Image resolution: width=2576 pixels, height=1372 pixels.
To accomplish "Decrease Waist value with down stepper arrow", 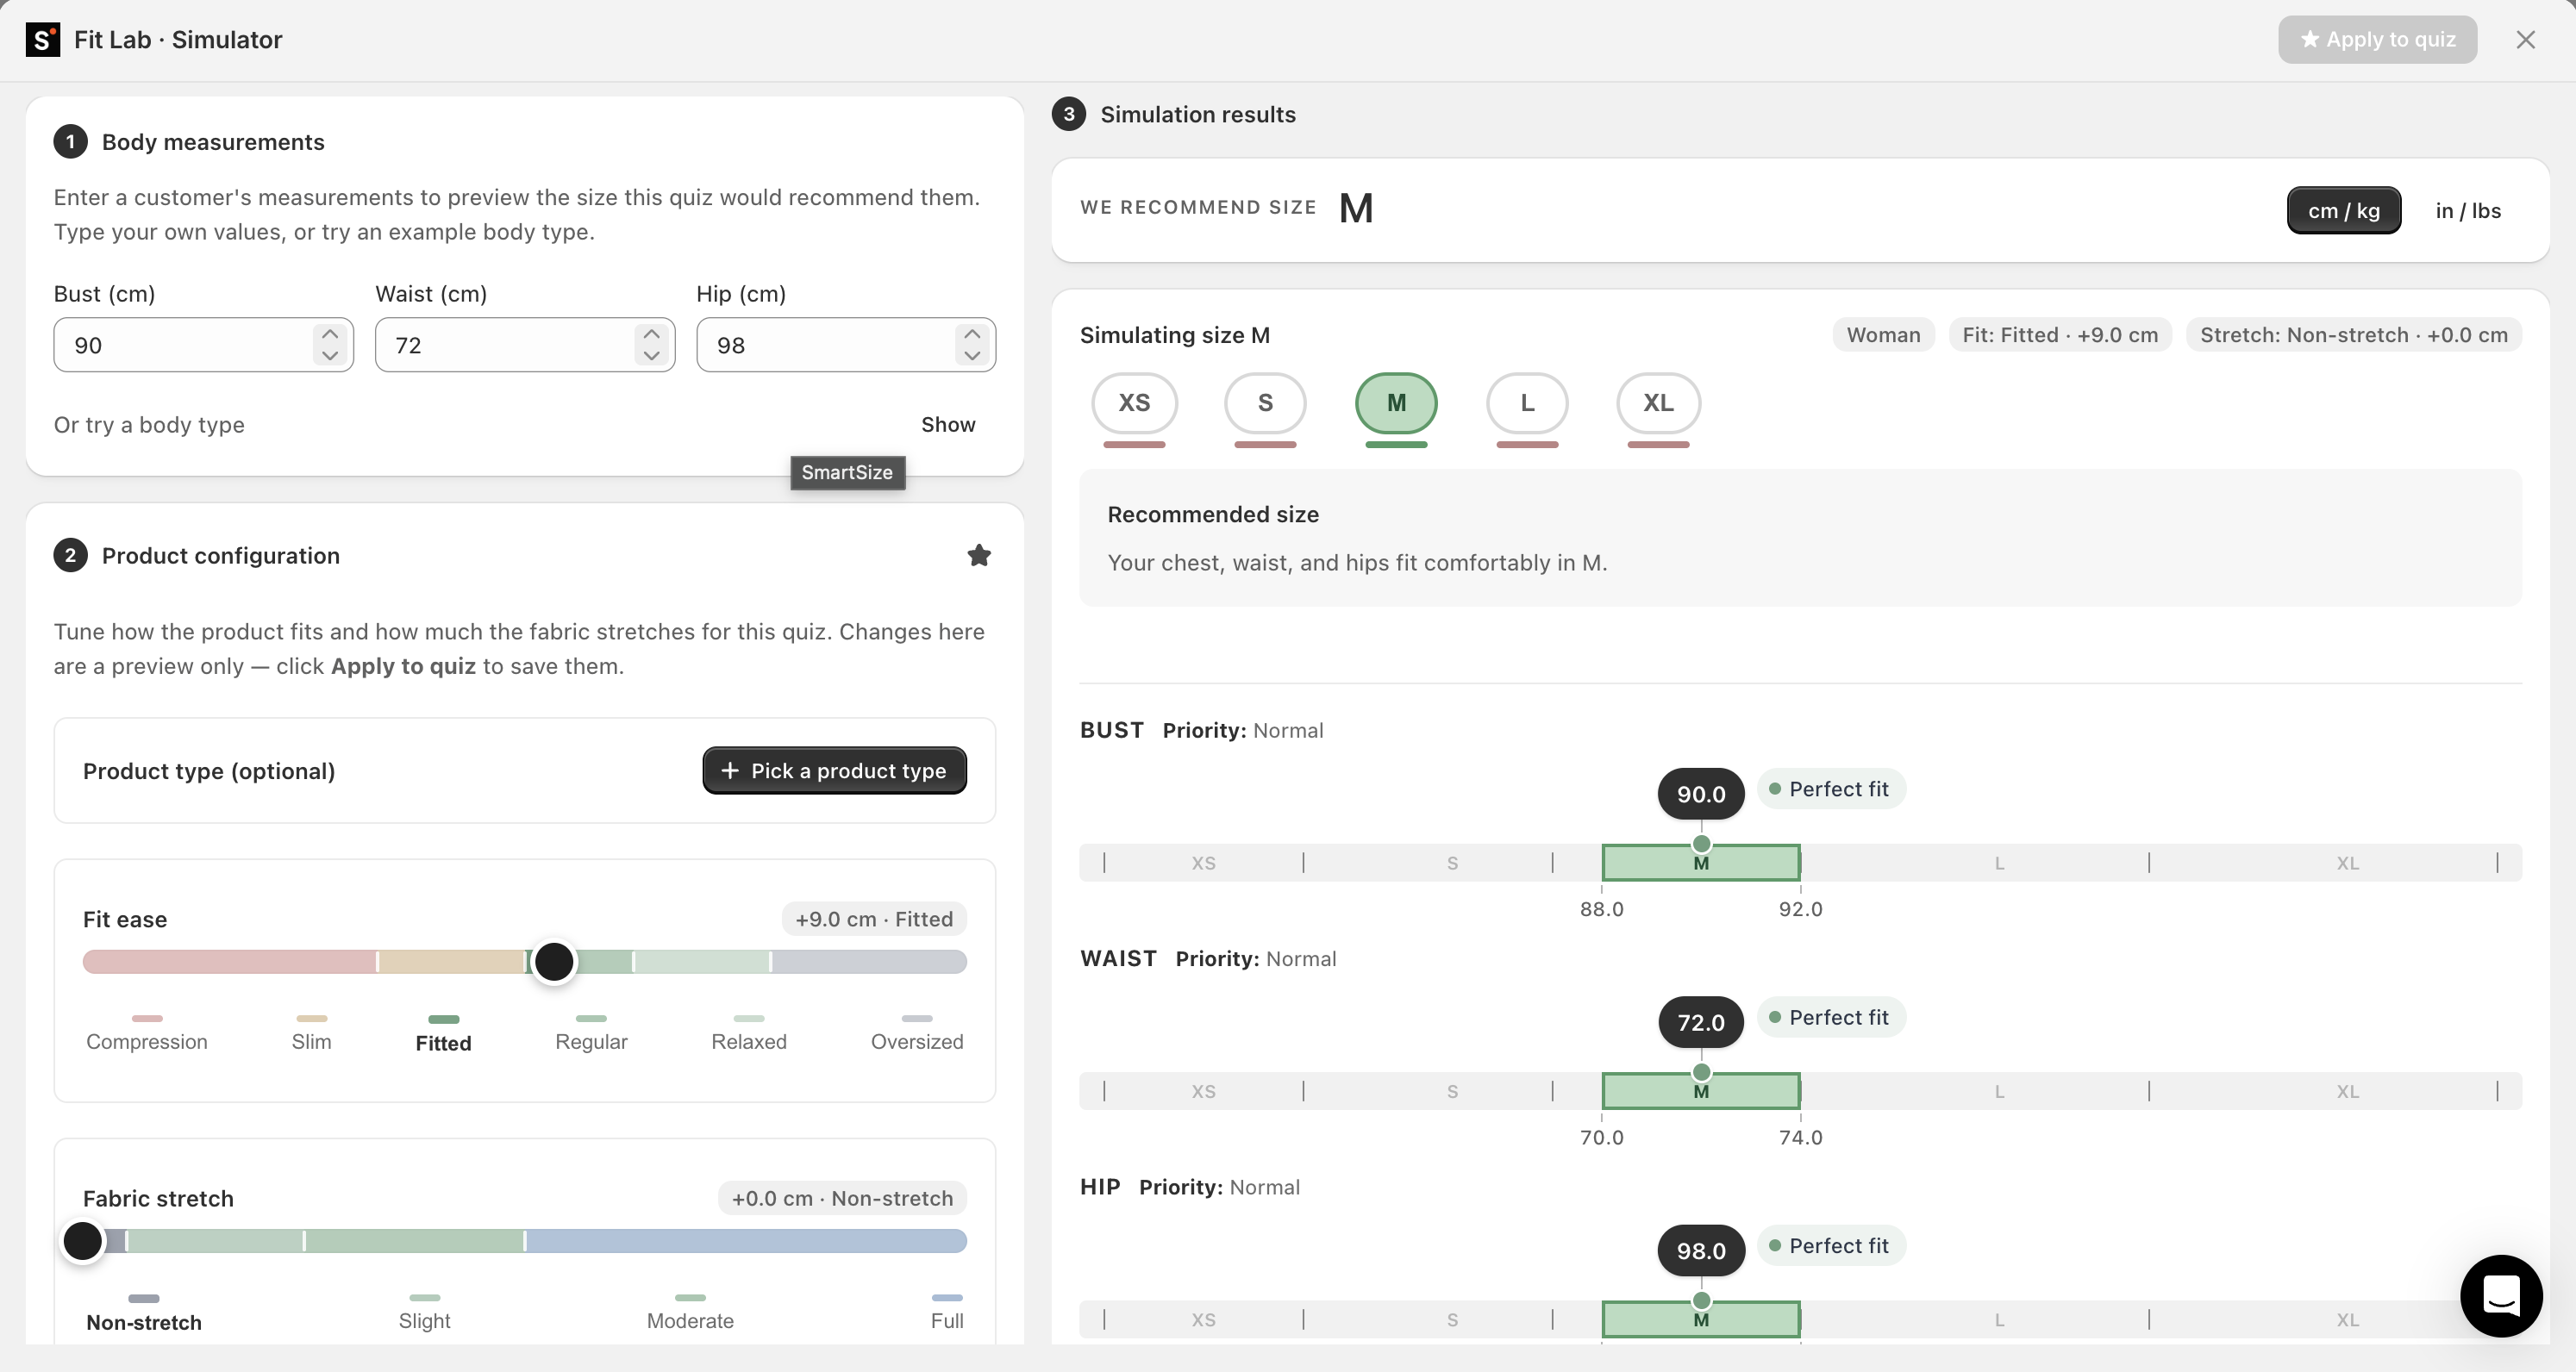I will [651, 356].
